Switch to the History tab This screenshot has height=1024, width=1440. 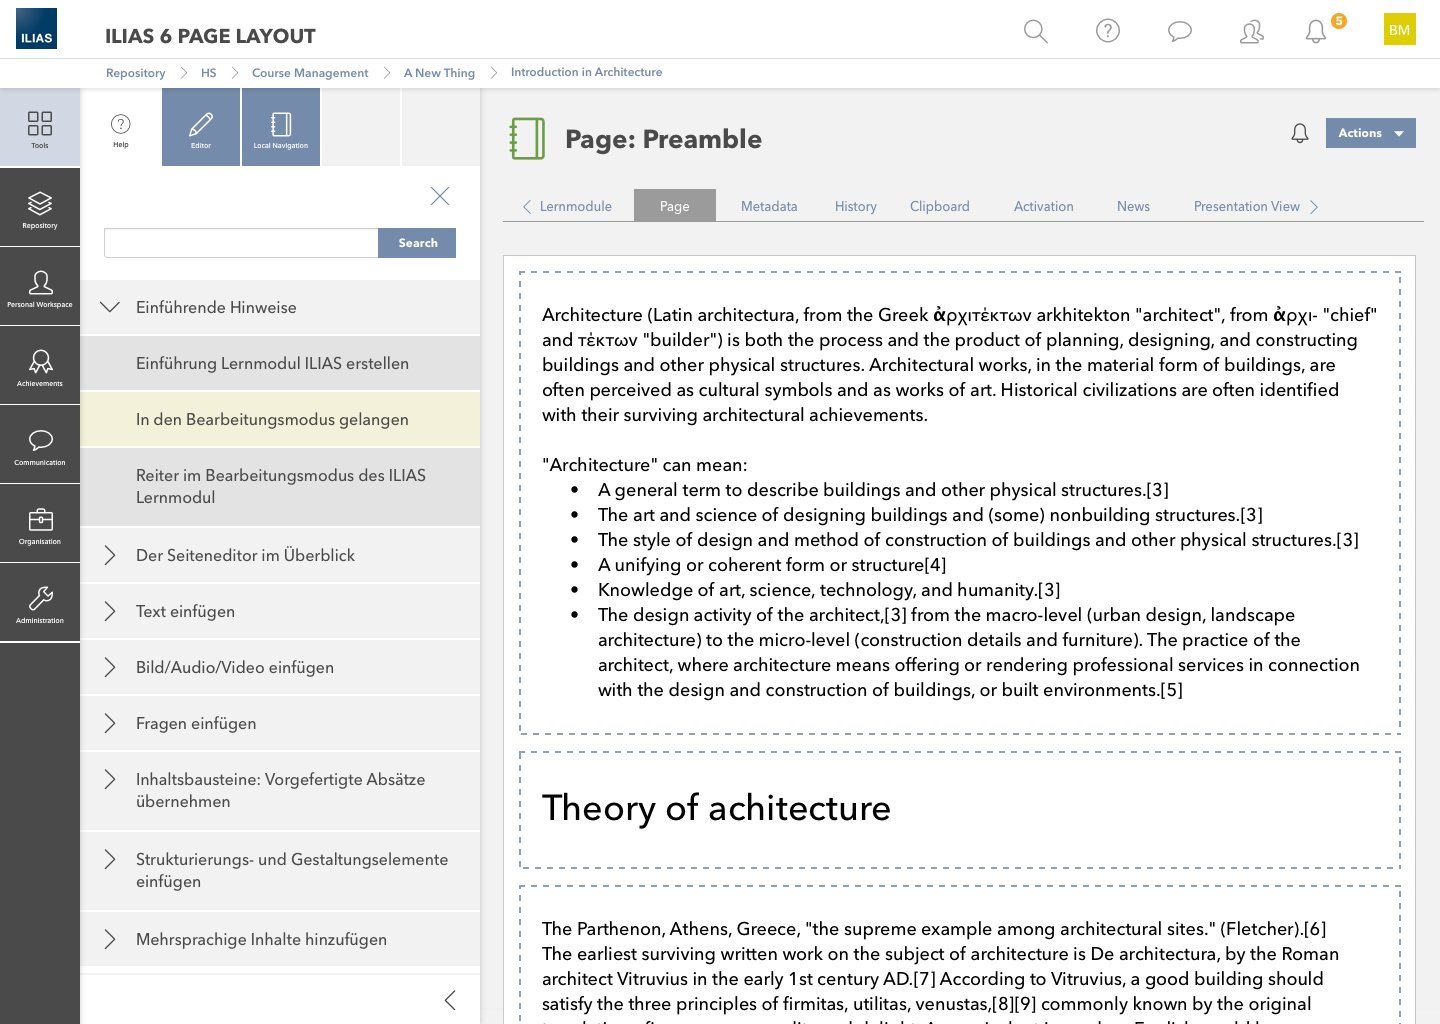tap(855, 206)
